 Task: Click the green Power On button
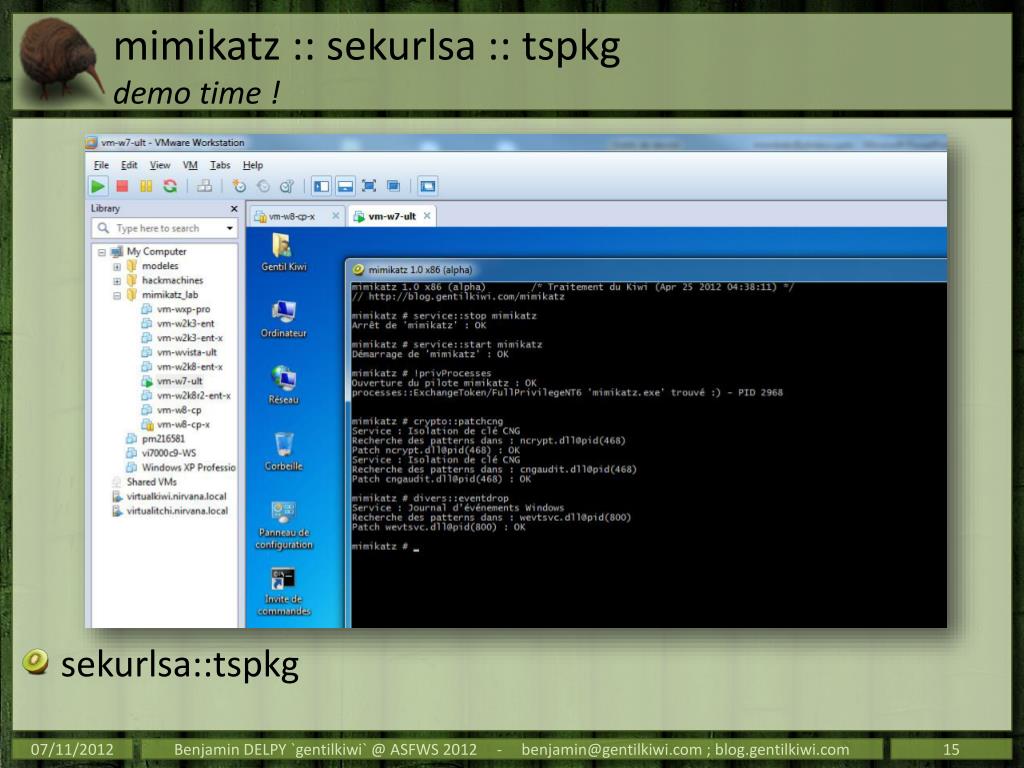[98, 187]
